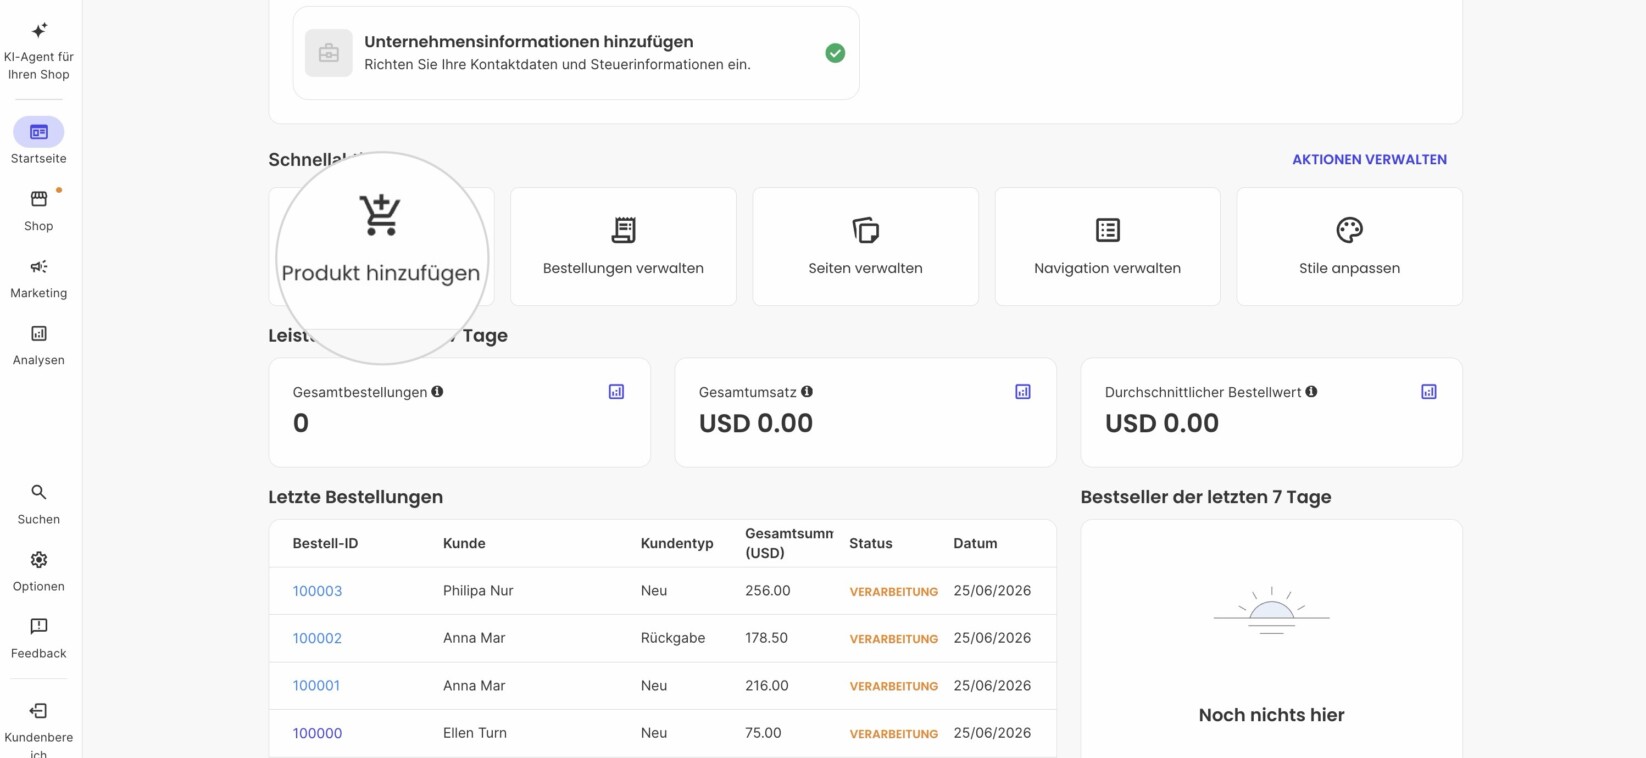Open Kundenbereich exit icon in sidebar
1646x758 pixels.
39,711
